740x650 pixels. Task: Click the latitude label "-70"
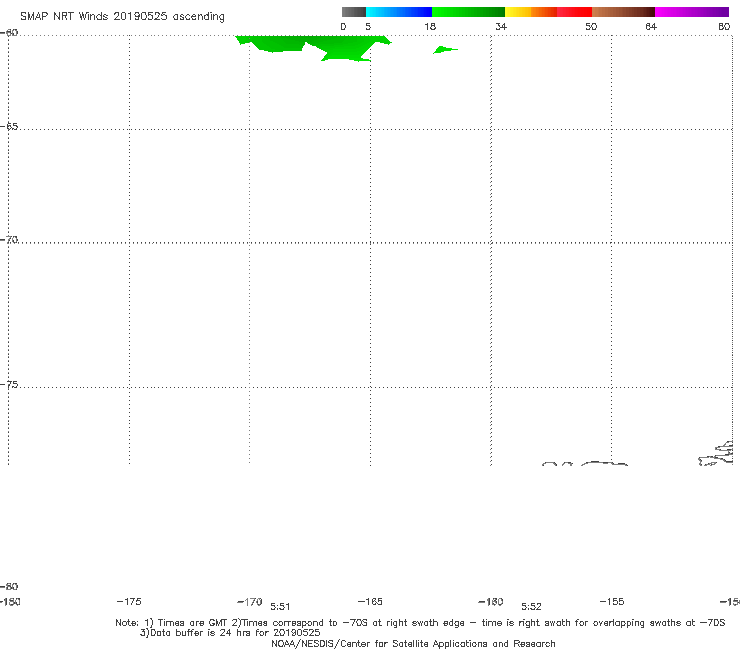[x=9, y=240]
